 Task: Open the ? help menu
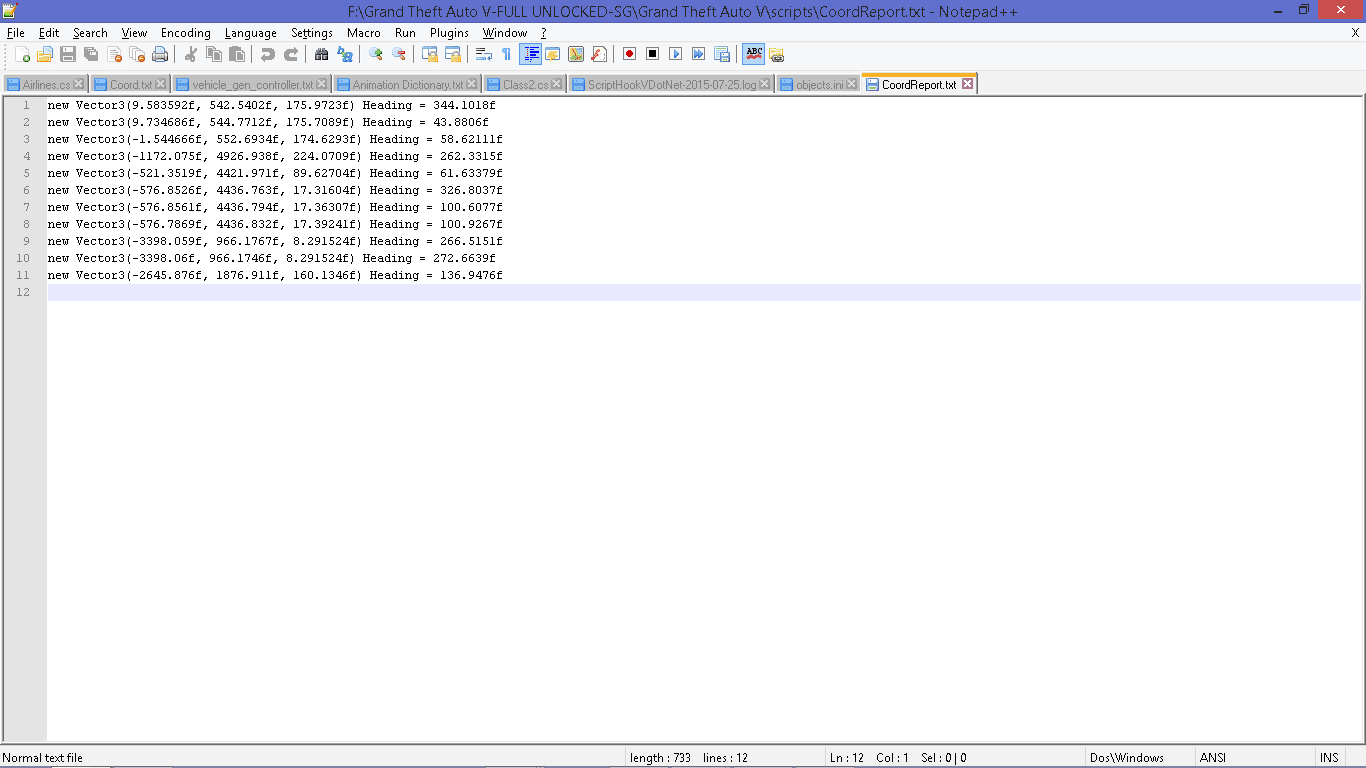(x=544, y=33)
